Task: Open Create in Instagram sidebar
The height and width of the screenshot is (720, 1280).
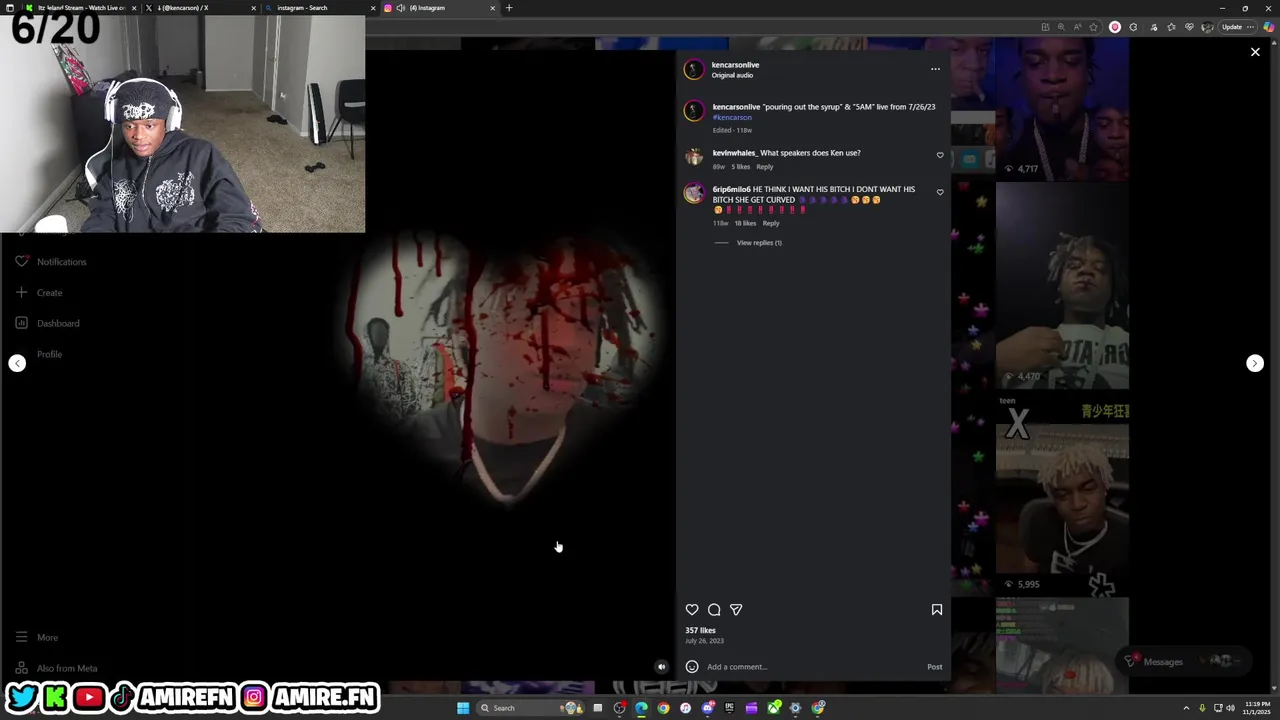Action: (39, 293)
